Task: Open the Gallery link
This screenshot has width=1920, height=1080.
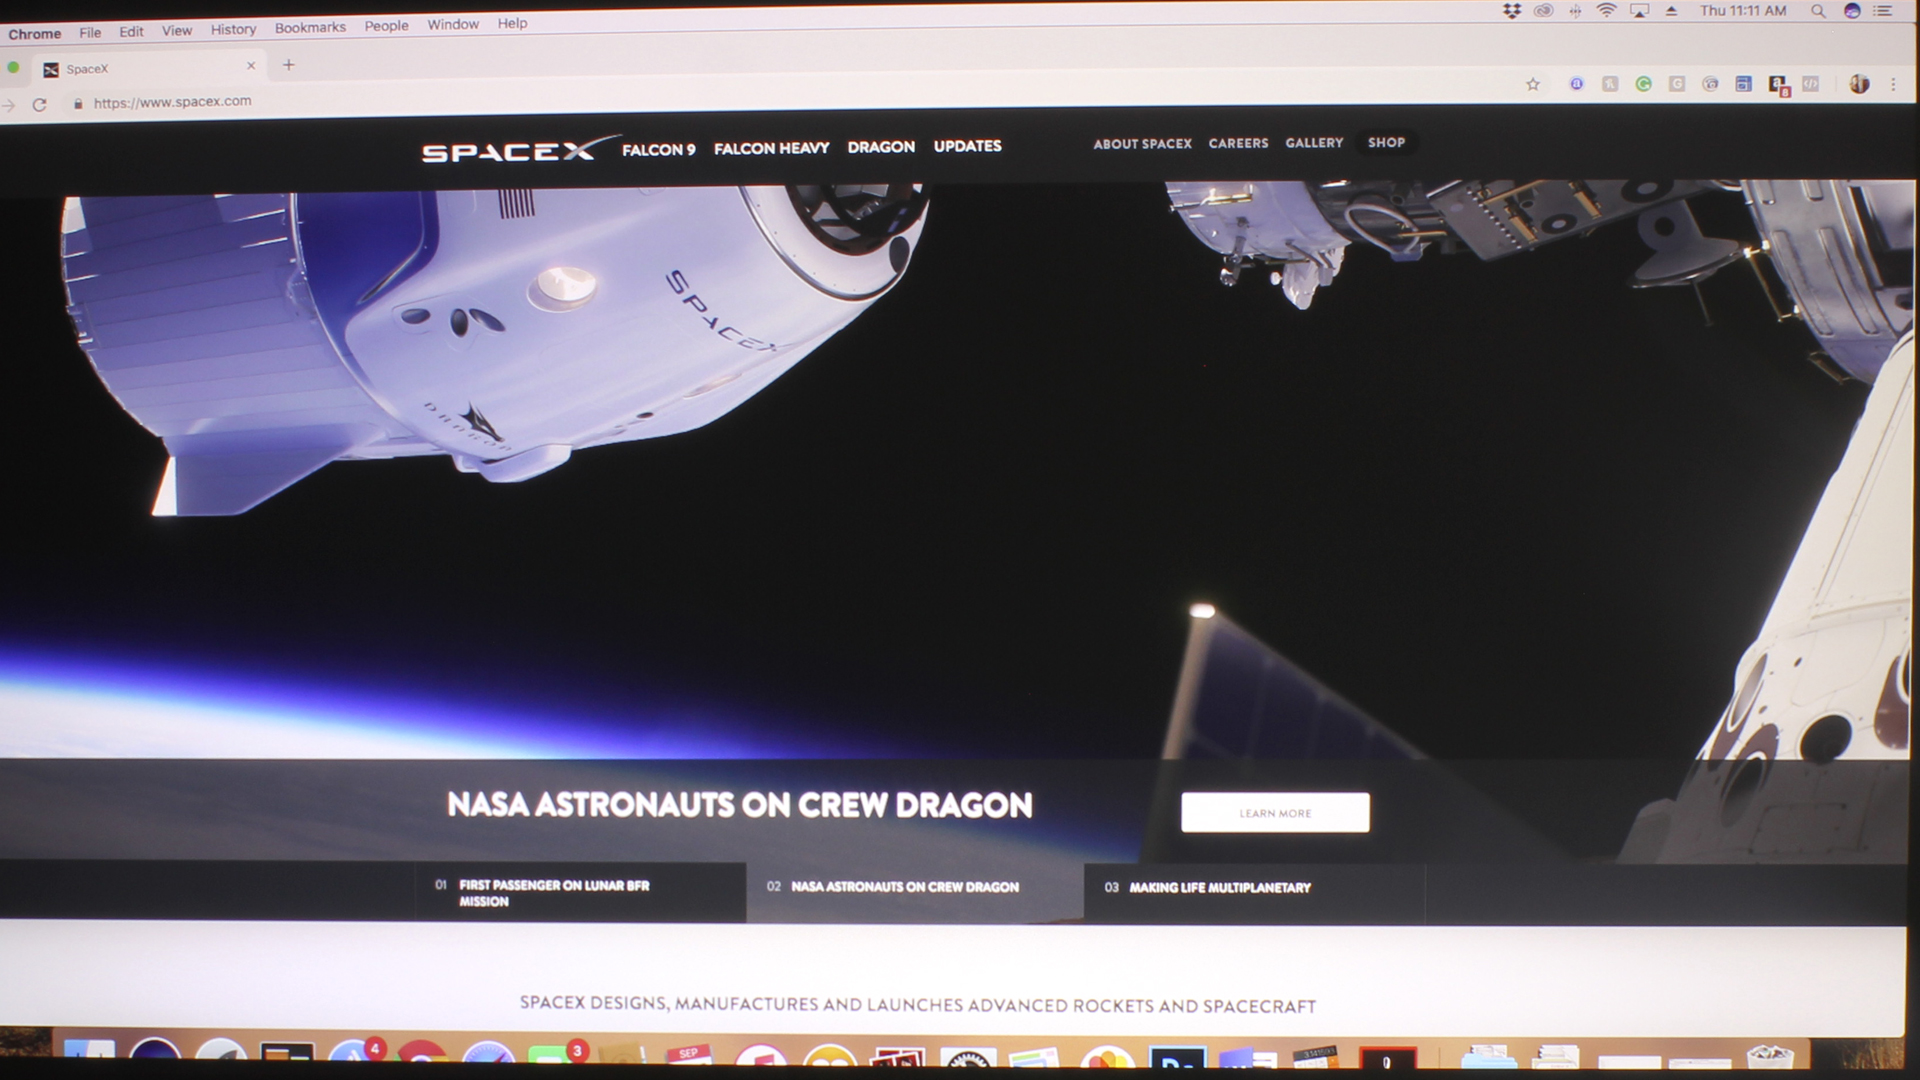Action: click(1314, 143)
